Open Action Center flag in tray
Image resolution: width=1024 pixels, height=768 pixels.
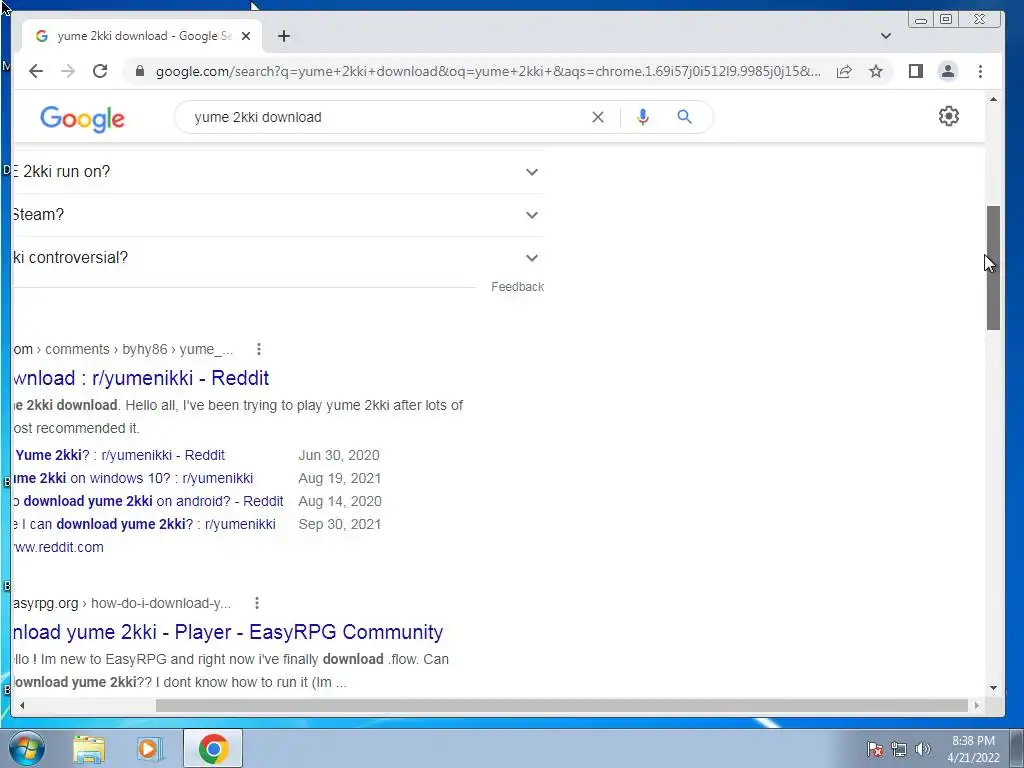tap(875, 749)
